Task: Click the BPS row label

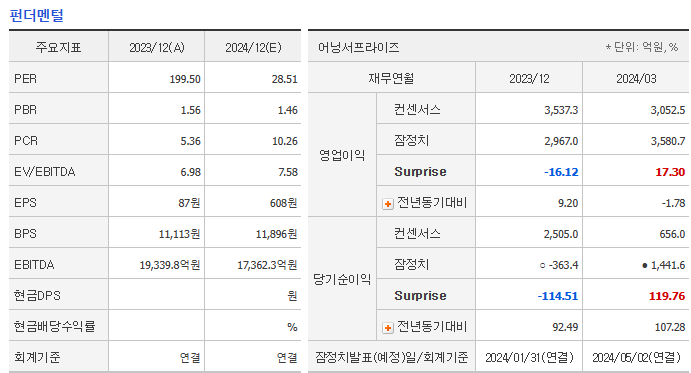Action: click(x=25, y=233)
